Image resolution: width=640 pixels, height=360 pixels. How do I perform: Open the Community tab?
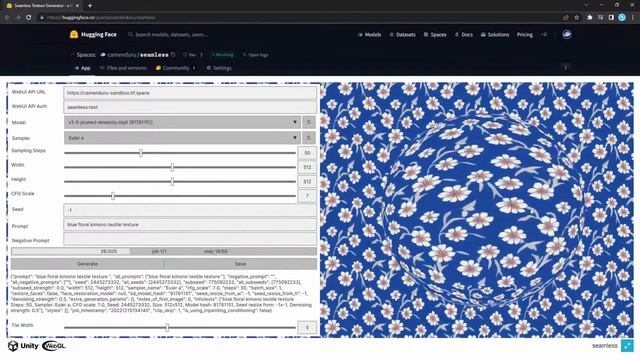pos(176,68)
